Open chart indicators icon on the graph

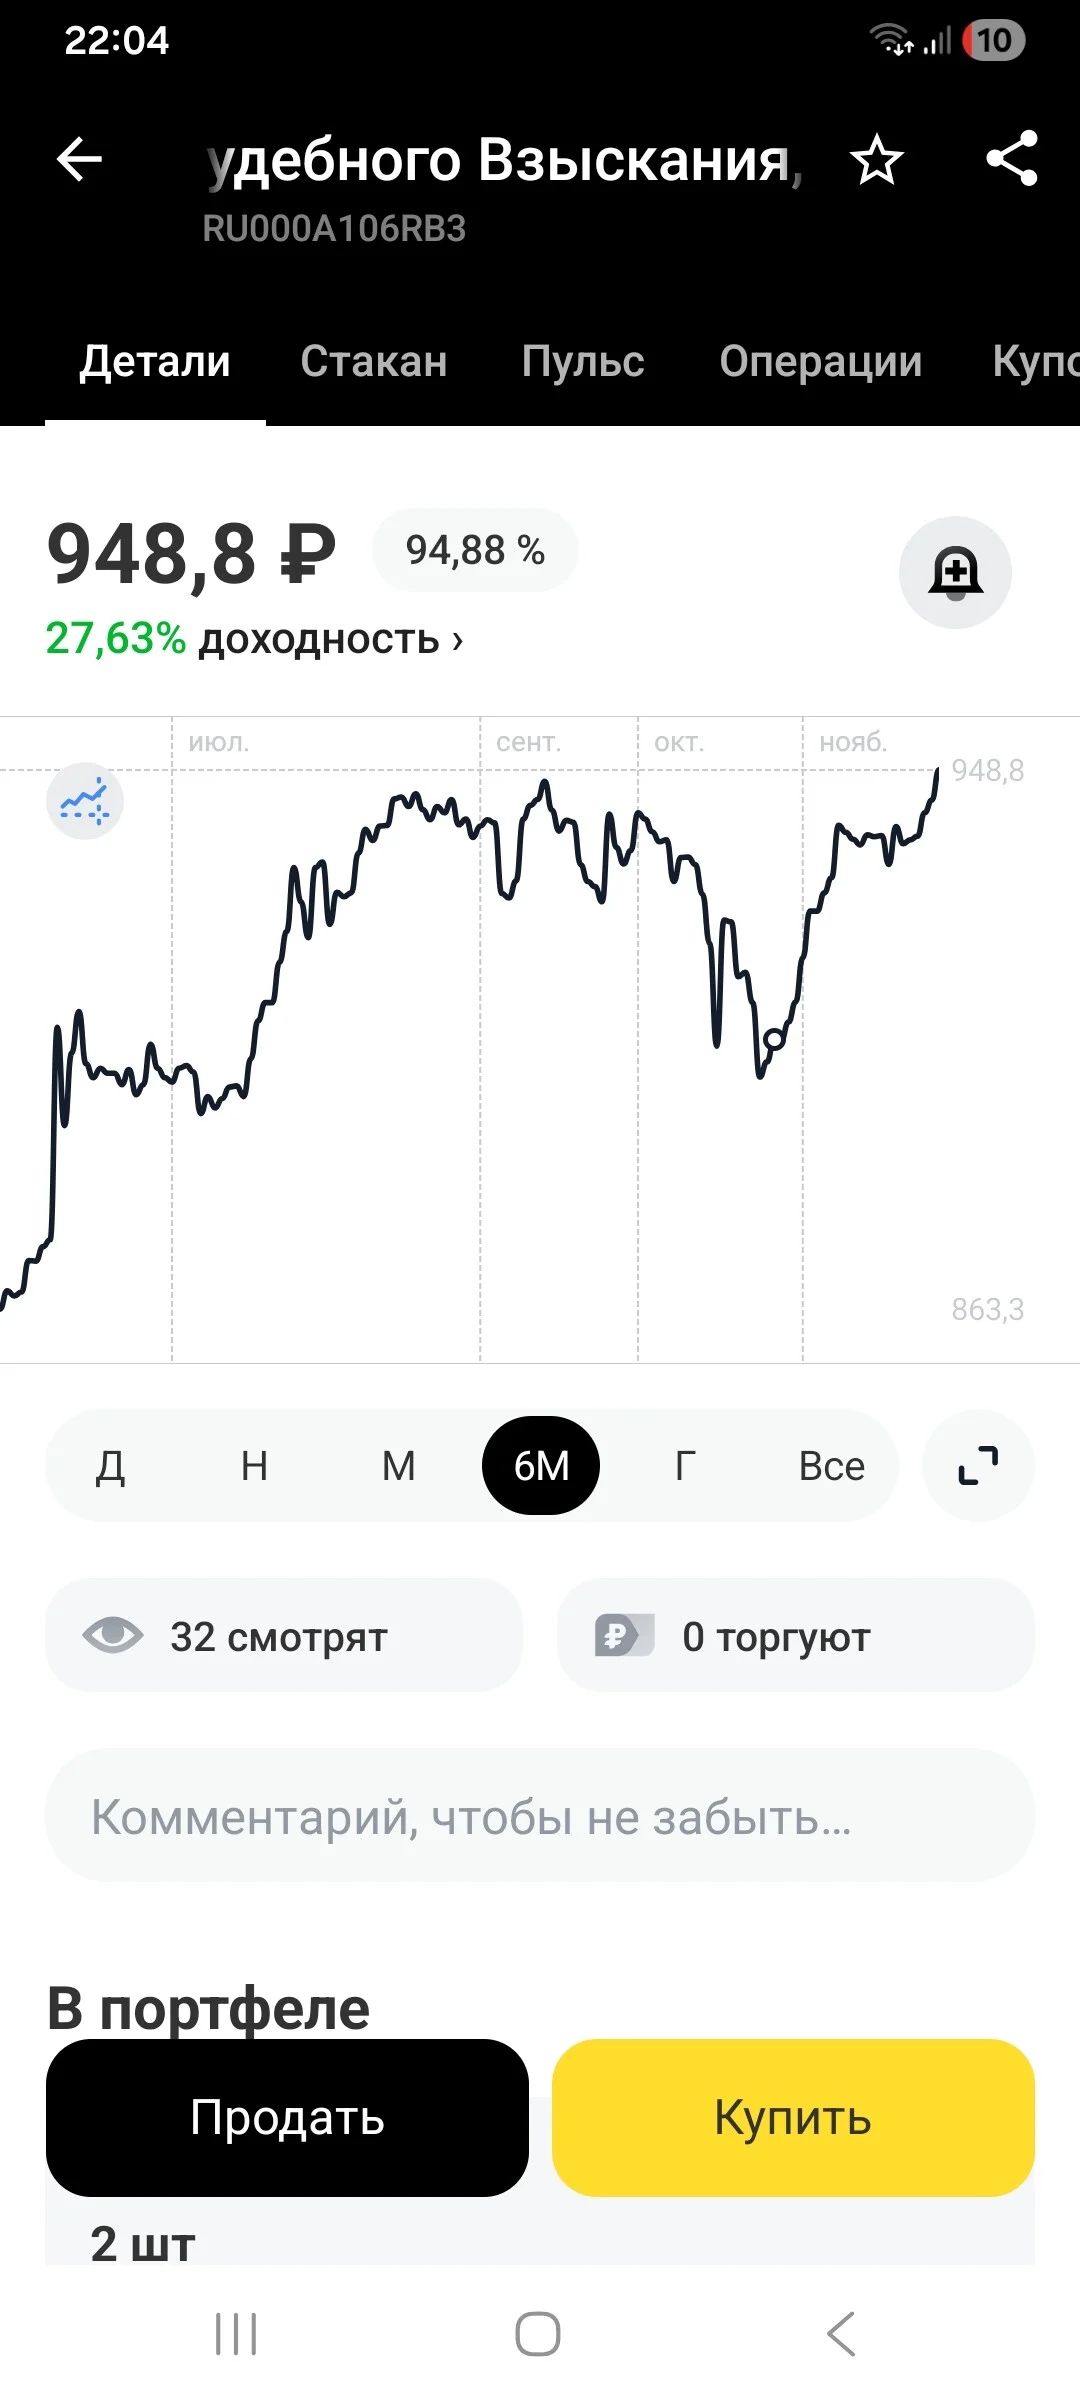coord(85,802)
